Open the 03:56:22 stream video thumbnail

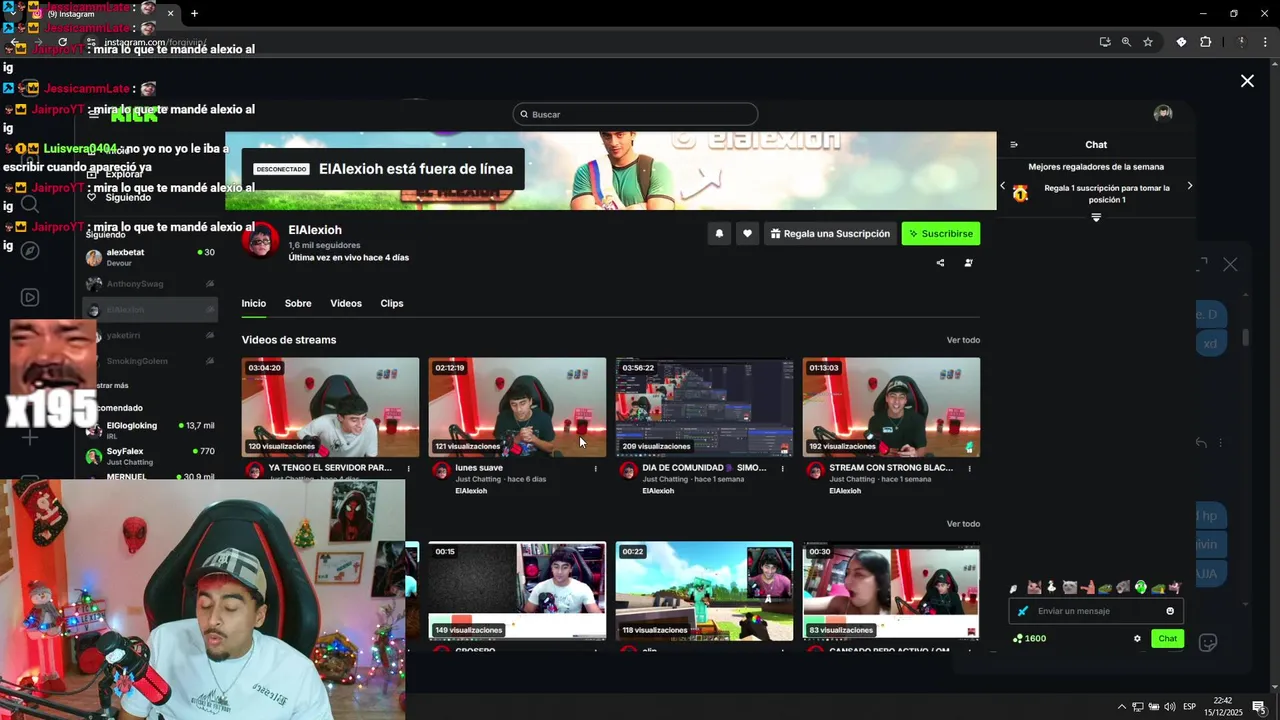point(704,407)
